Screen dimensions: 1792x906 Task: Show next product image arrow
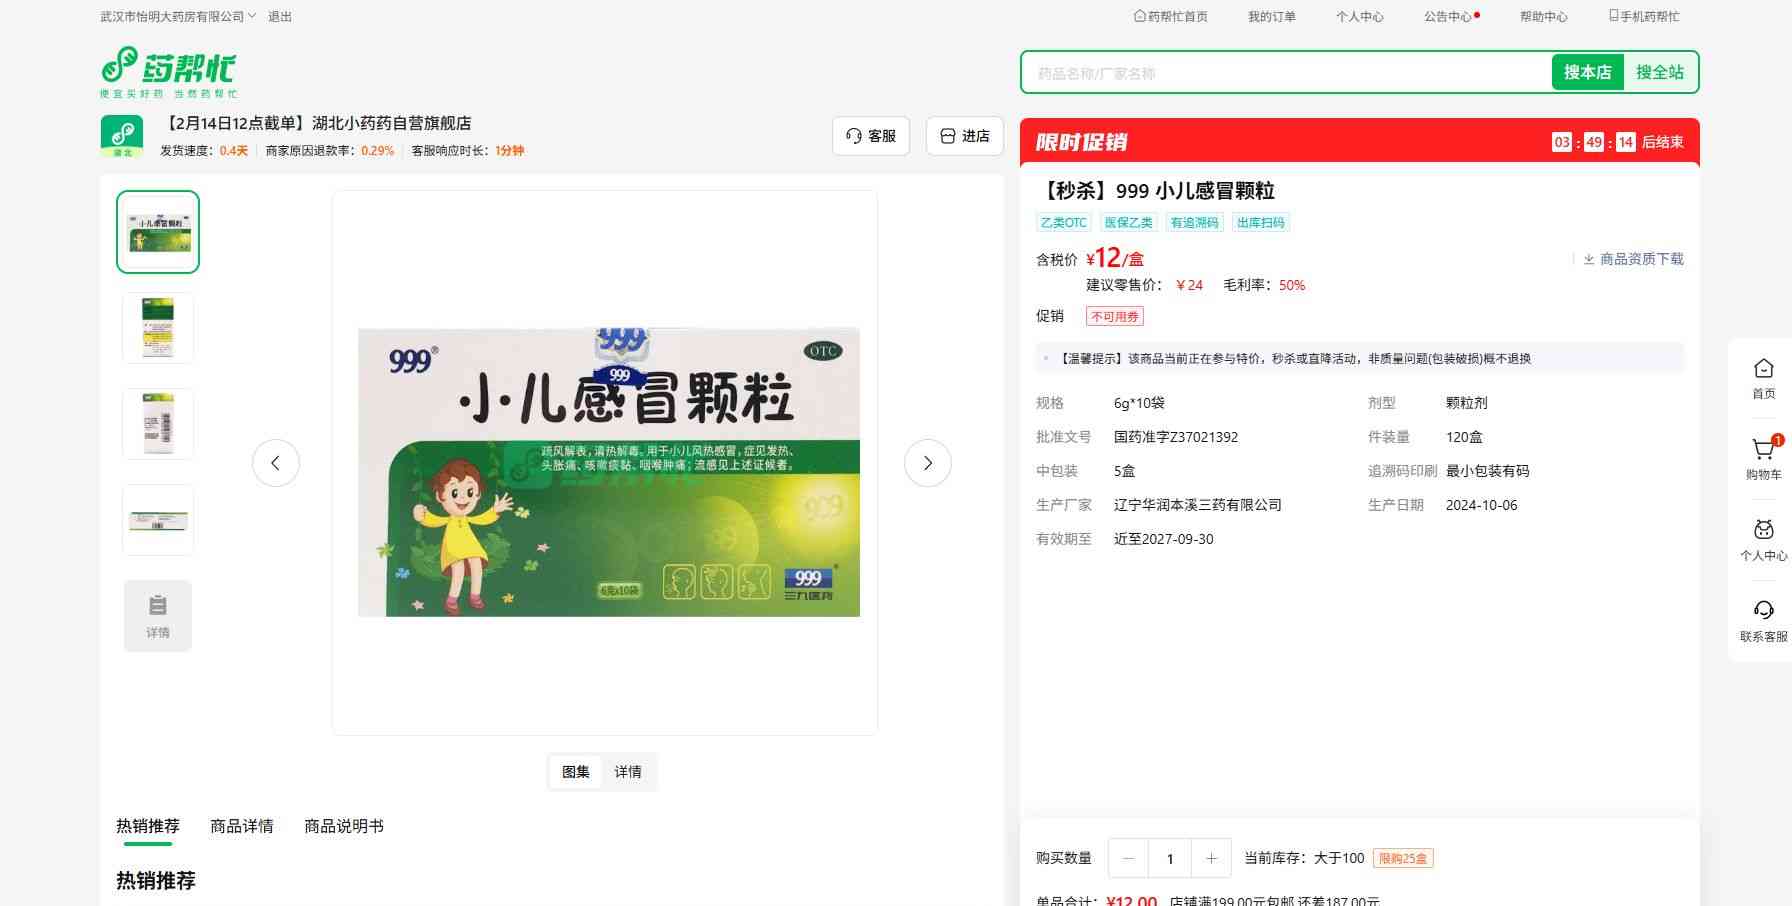click(927, 463)
